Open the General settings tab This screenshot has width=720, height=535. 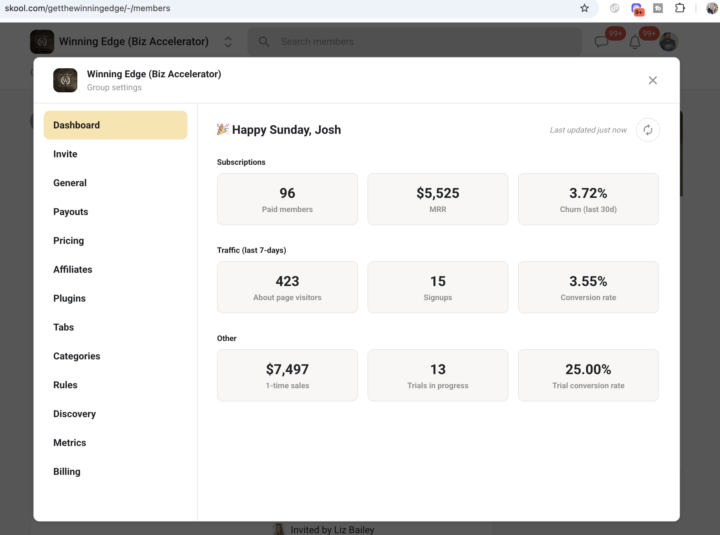115,183
